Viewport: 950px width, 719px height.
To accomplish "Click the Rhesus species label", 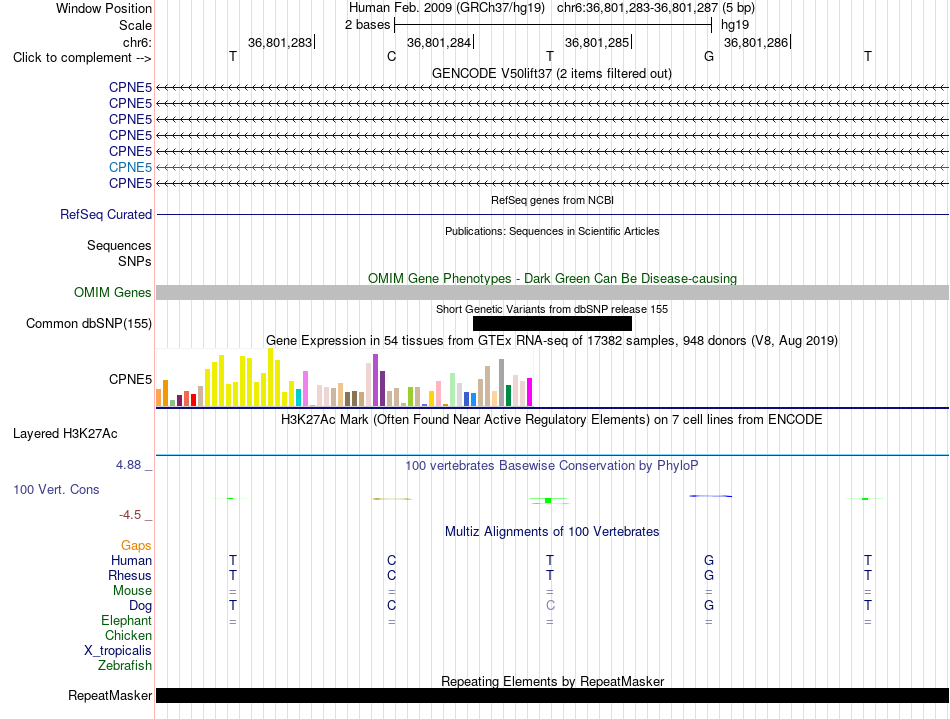I will tap(130, 575).
